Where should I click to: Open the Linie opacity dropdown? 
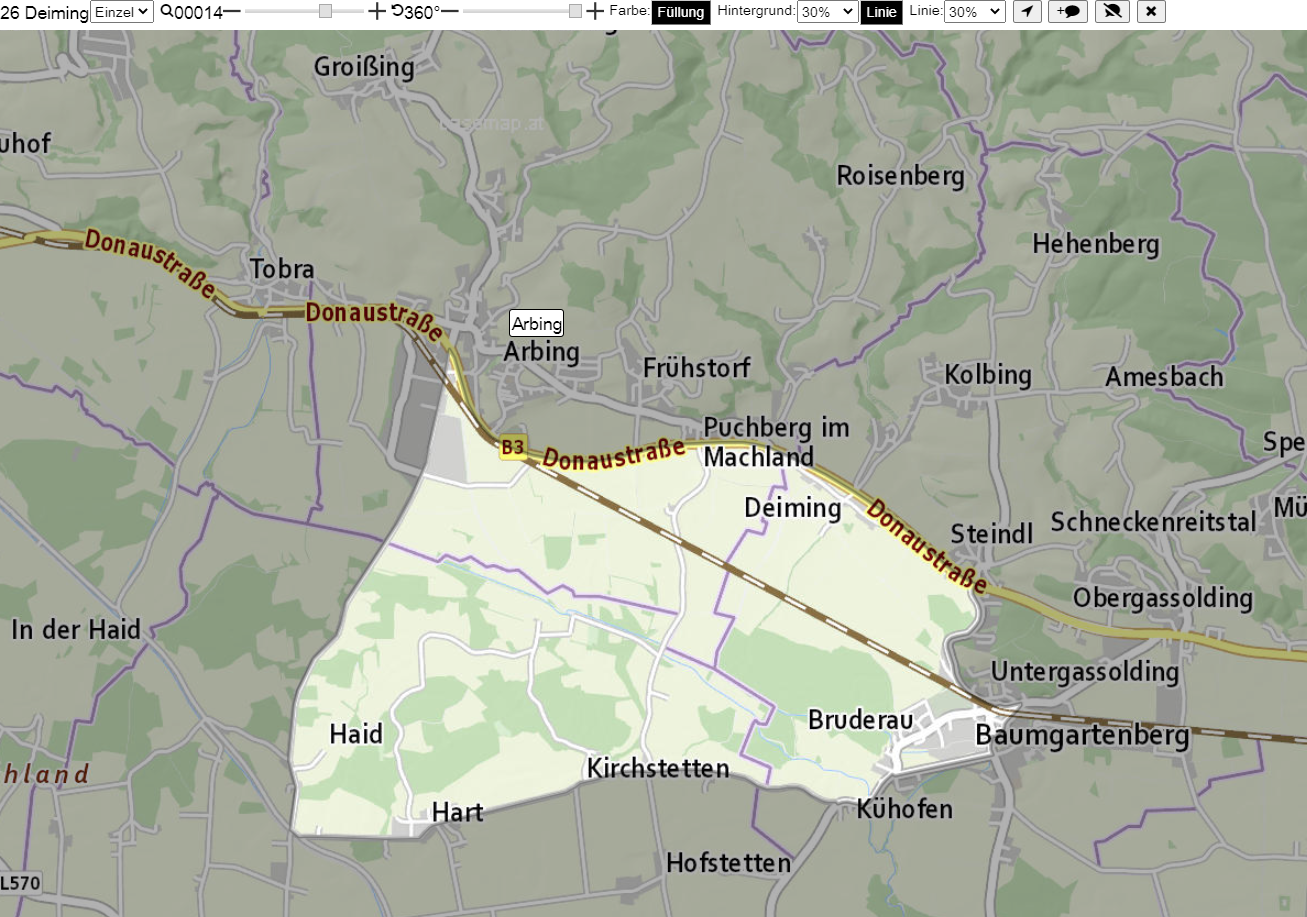coord(975,12)
